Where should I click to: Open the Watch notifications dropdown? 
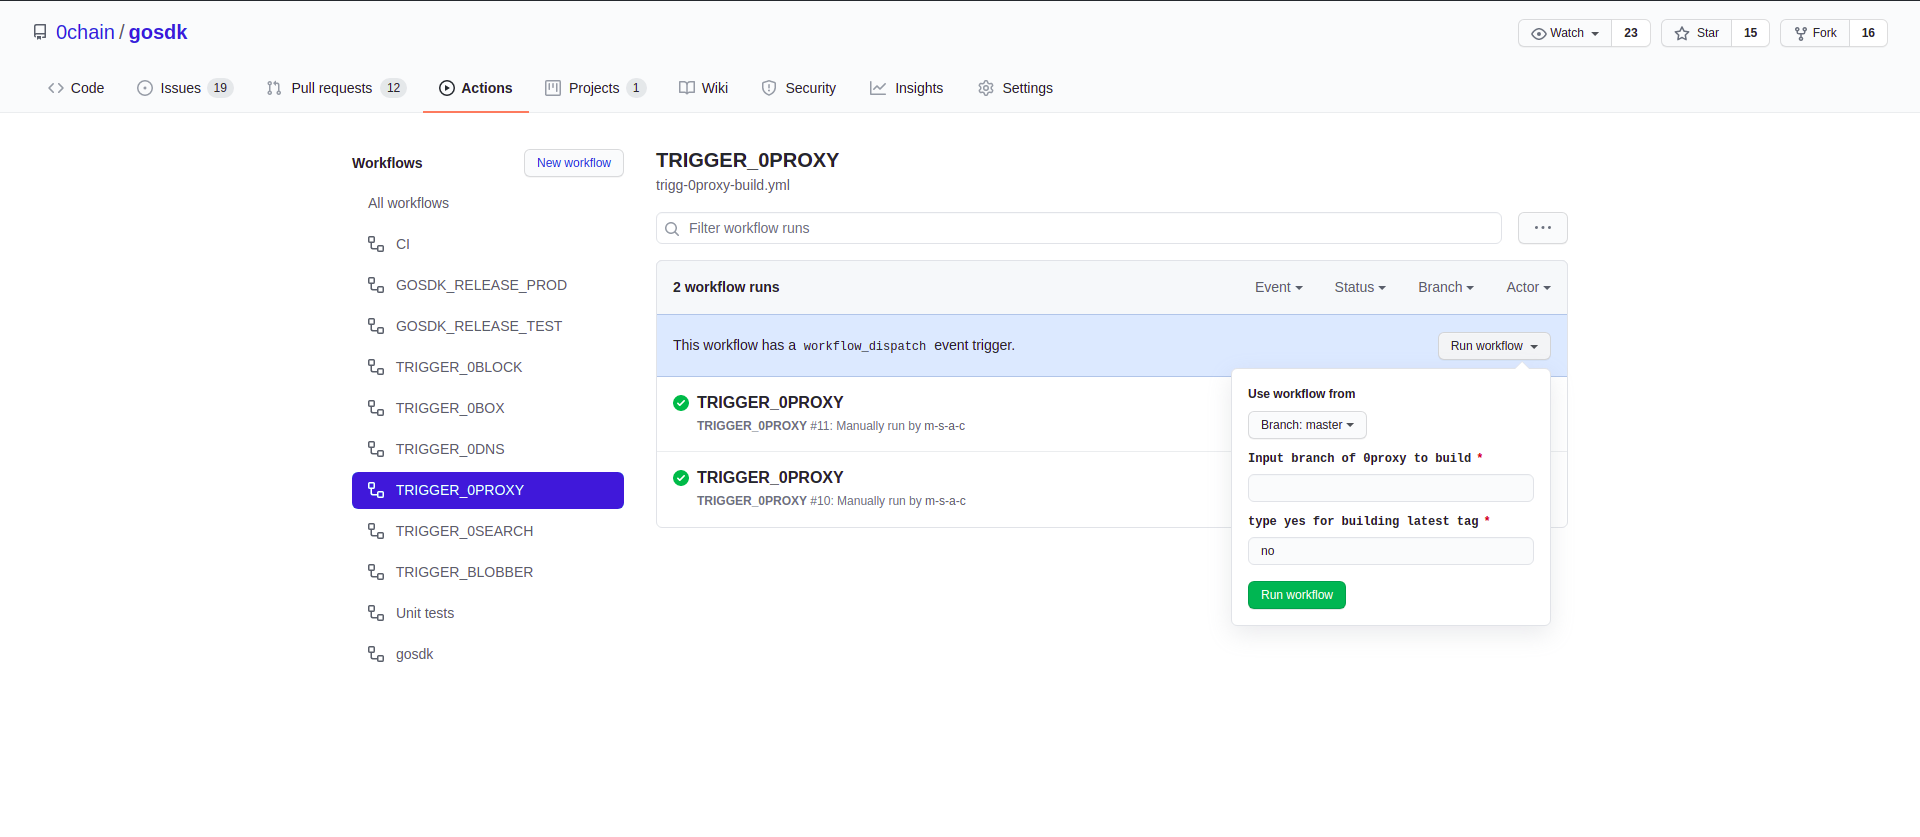pyautogui.click(x=1565, y=33)
